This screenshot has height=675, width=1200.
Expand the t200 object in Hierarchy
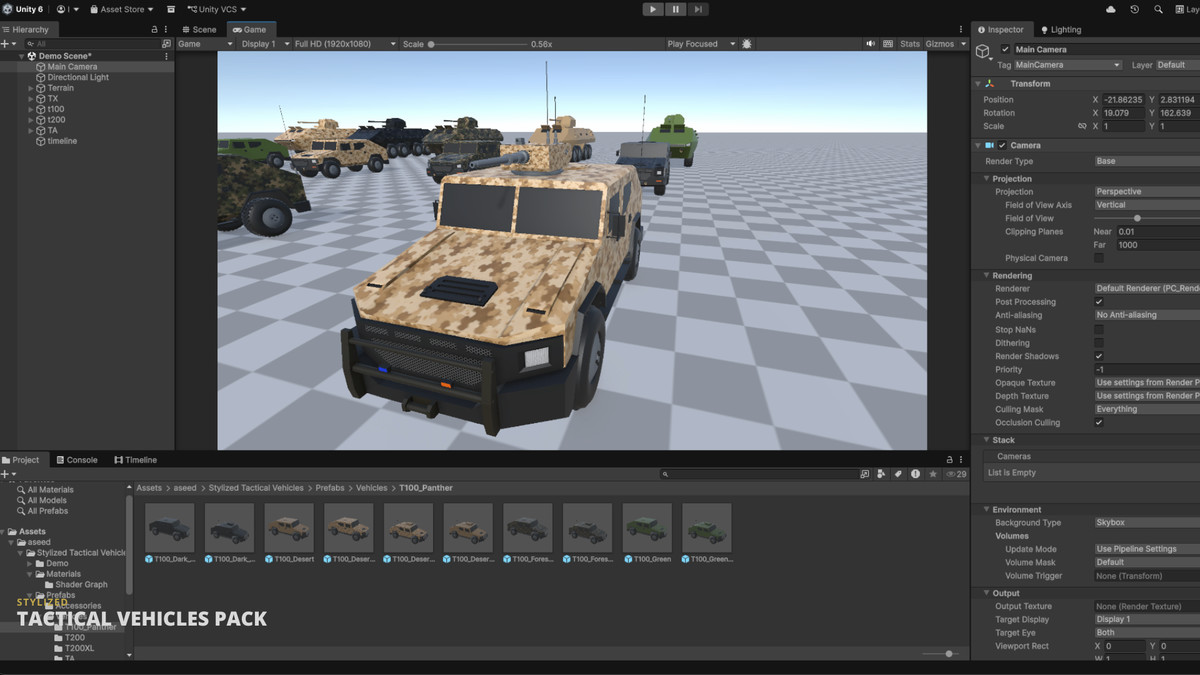click(31, 120)
